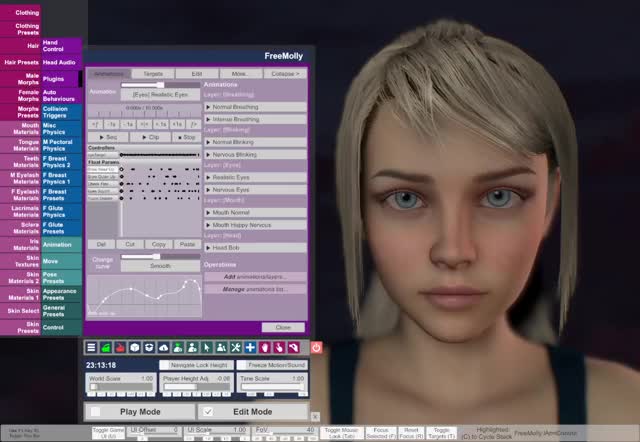Select the mouse cursor pointer tool icon
This screenshot has height=442, width=640.
pyautogui.click(x=207, y=348)
